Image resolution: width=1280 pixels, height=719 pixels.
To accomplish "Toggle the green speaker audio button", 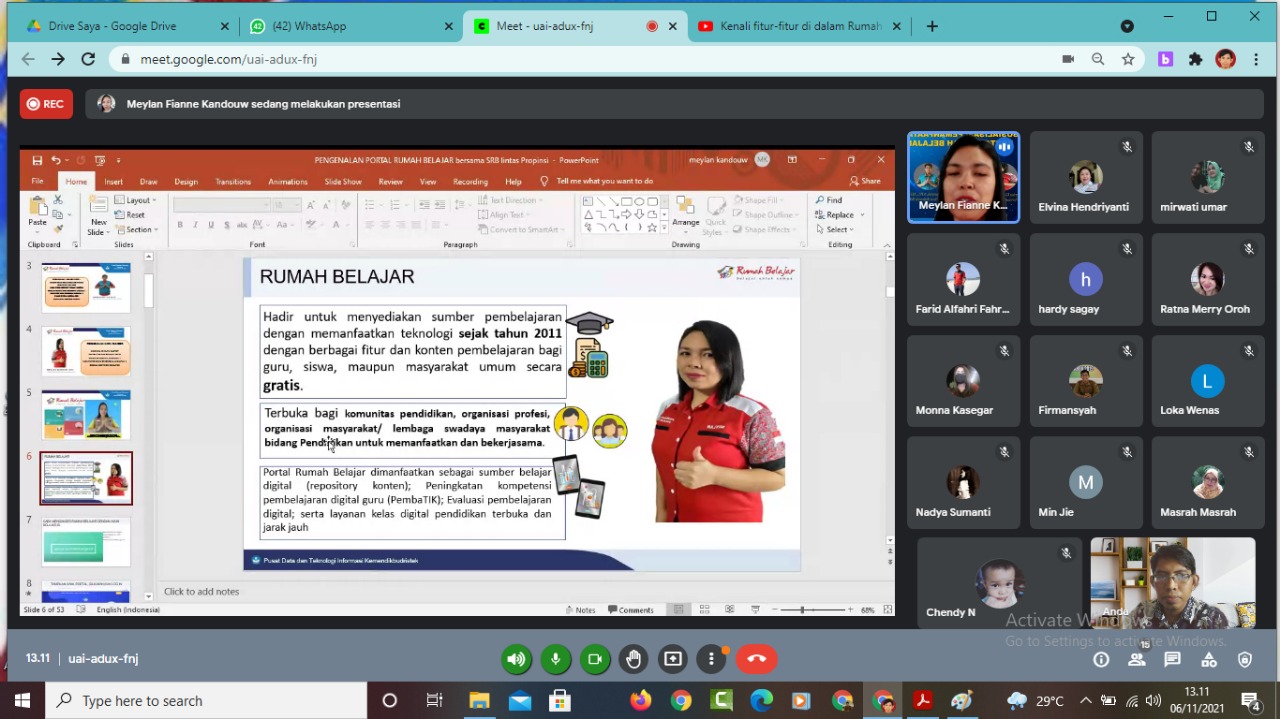I will pyautogui.click(x=516, y=659).
